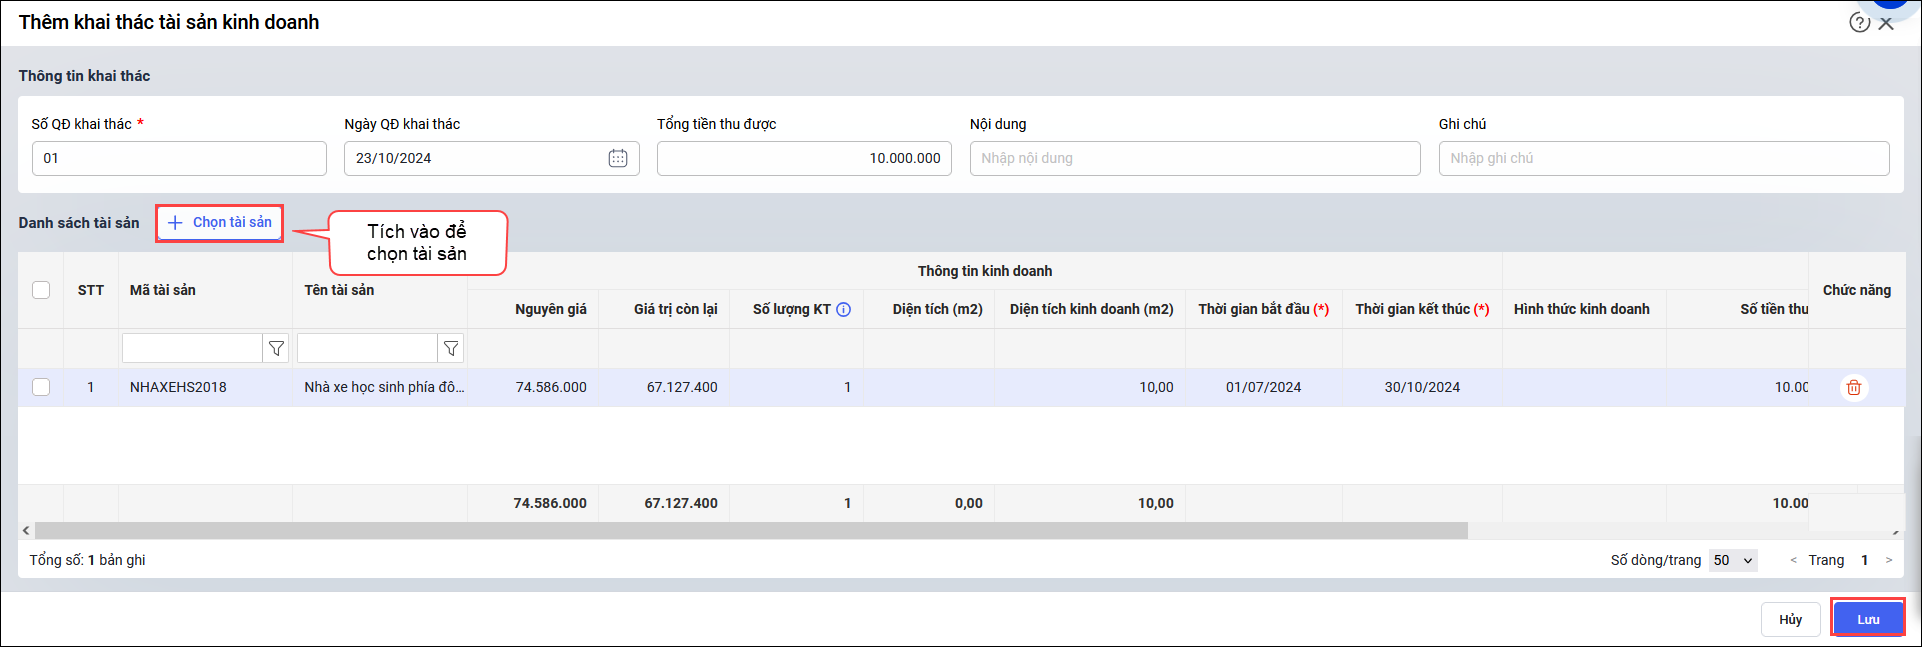1922x647 pixels.
Task: Toggle the select-all header checkbox
Action: pos(41,290)
